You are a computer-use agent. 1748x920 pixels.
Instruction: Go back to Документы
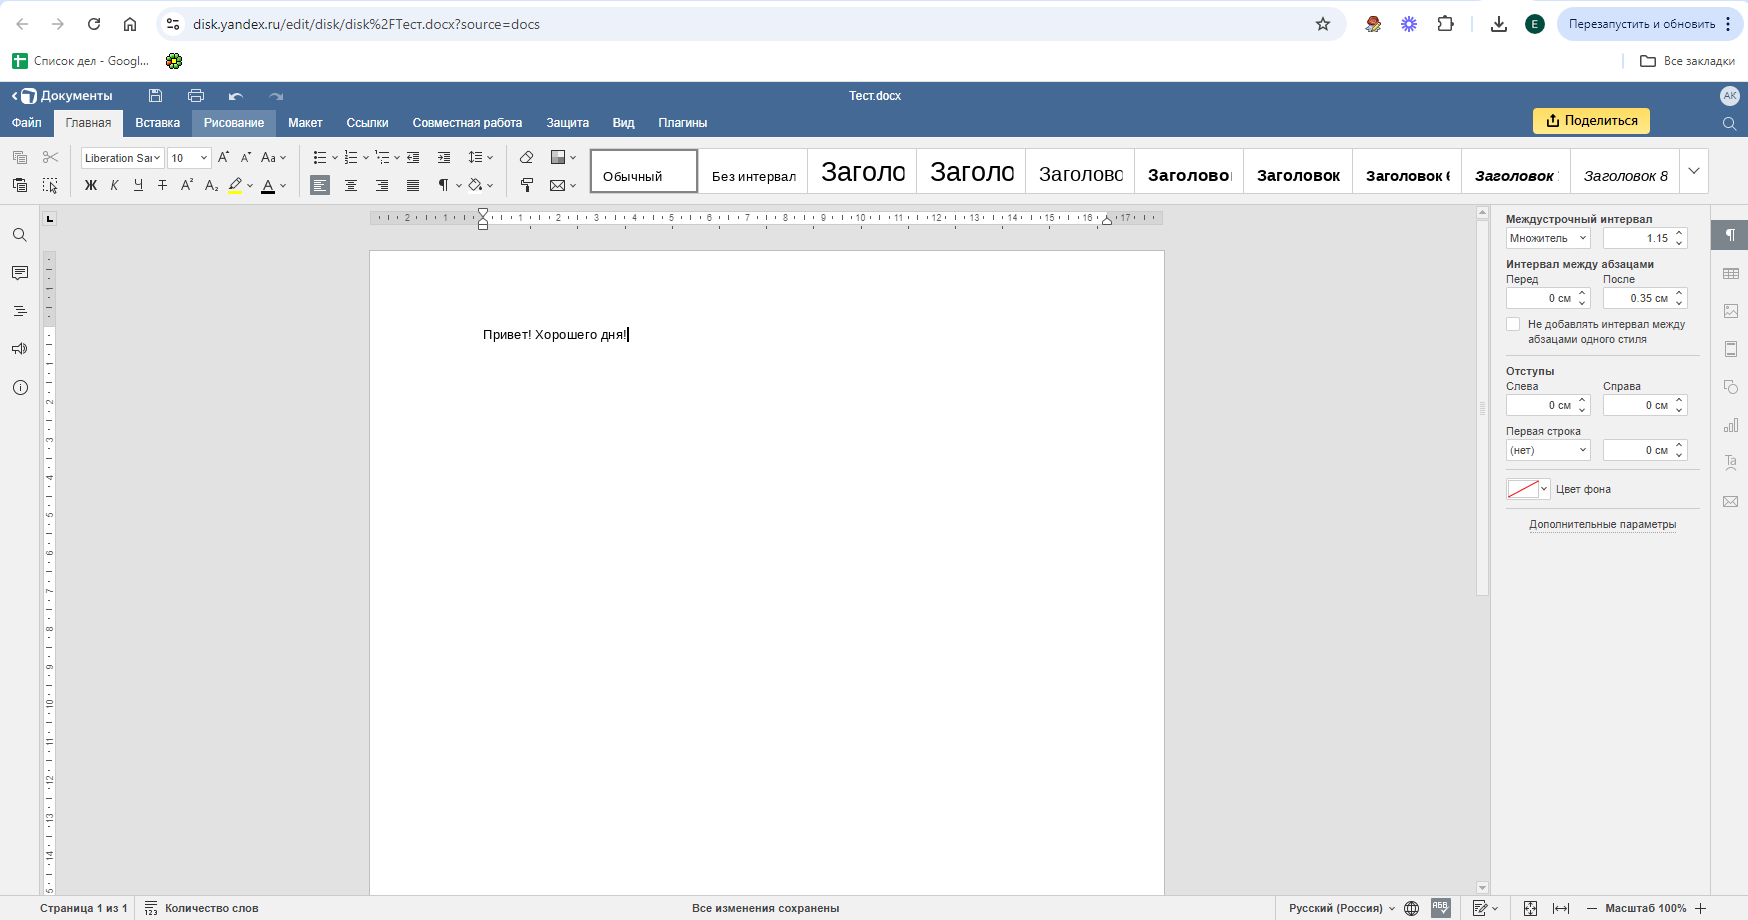pos(63,96)
